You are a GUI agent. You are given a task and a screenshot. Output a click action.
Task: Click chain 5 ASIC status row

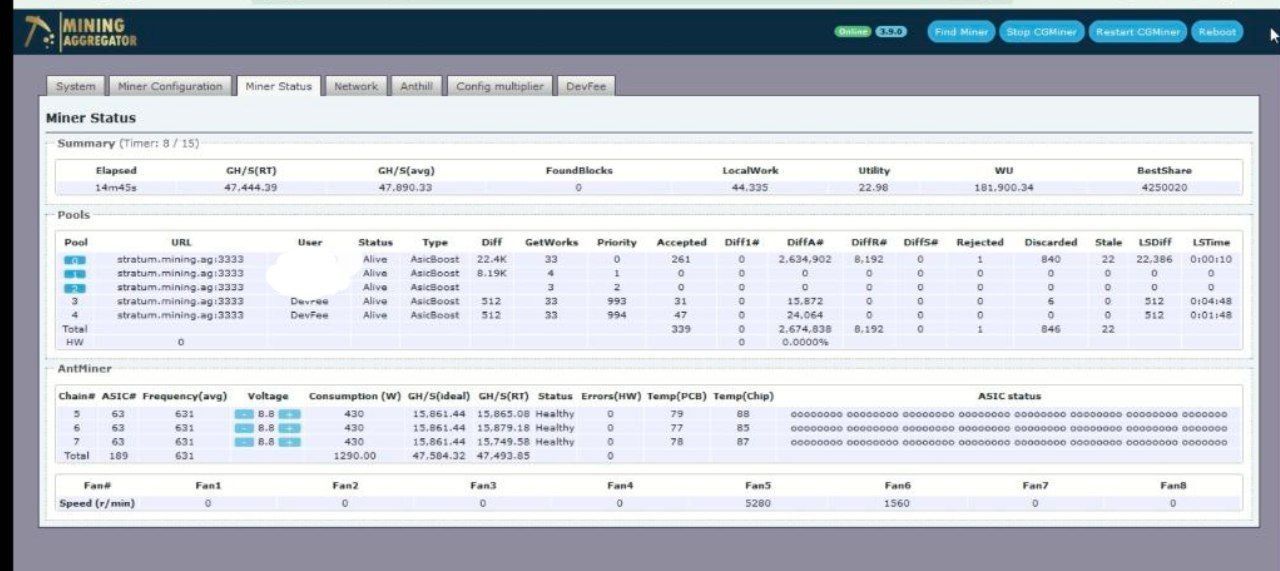coord(1008,414)
